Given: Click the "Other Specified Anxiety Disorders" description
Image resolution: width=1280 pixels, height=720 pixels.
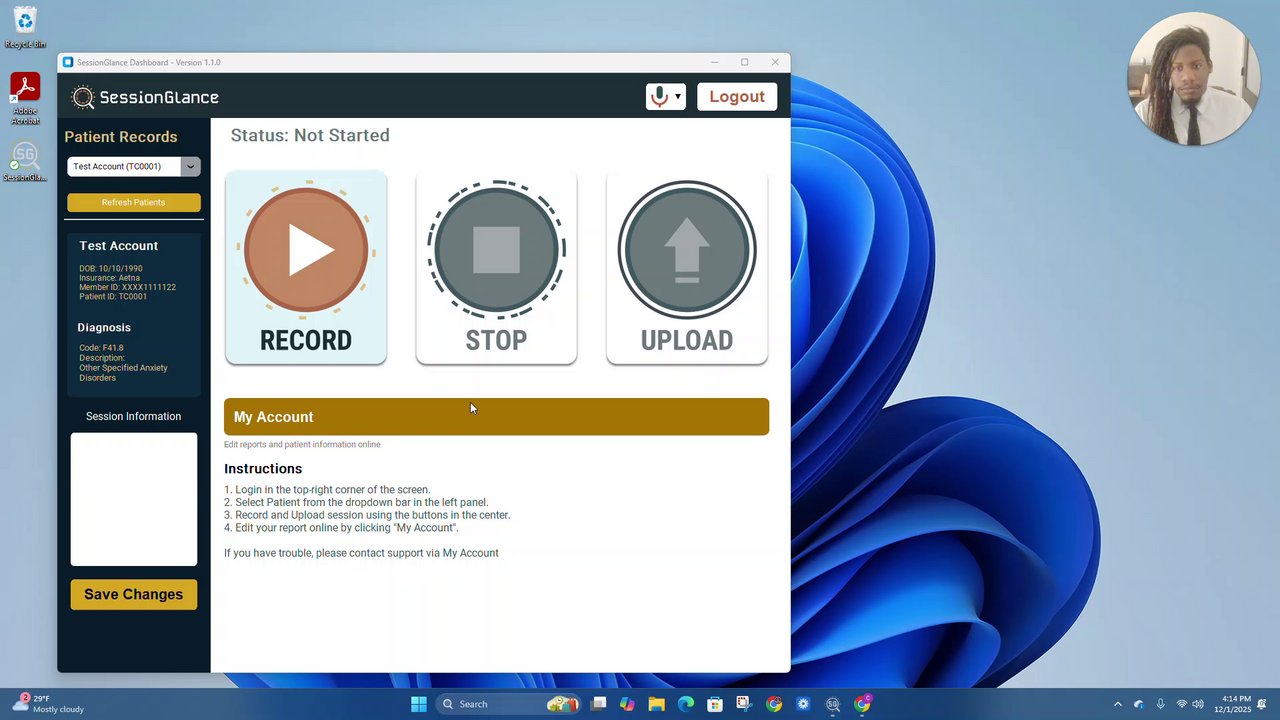Looking at the screenshot, I should [x=124, y=373].
